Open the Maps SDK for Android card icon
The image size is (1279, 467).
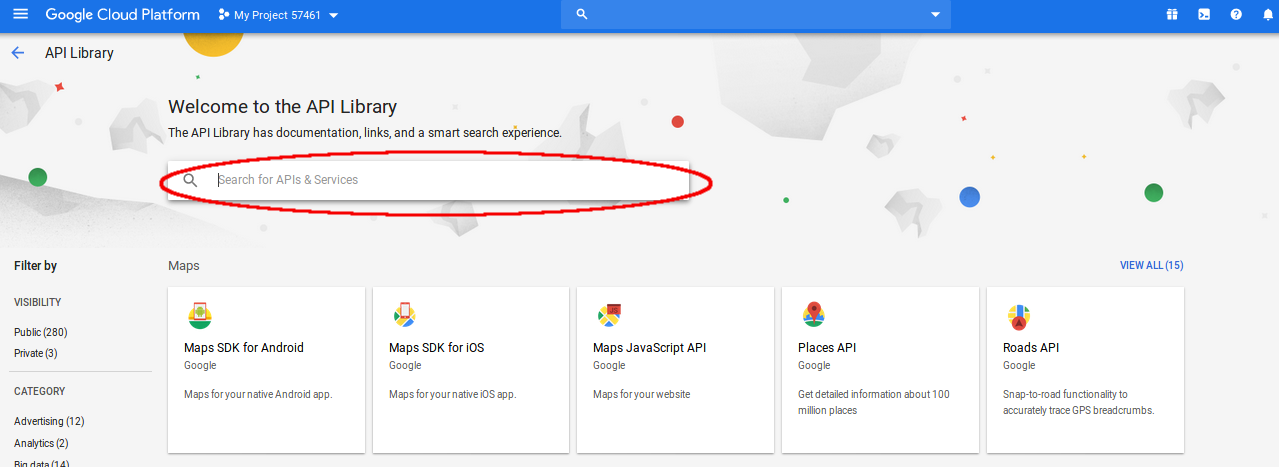point(199,315)
